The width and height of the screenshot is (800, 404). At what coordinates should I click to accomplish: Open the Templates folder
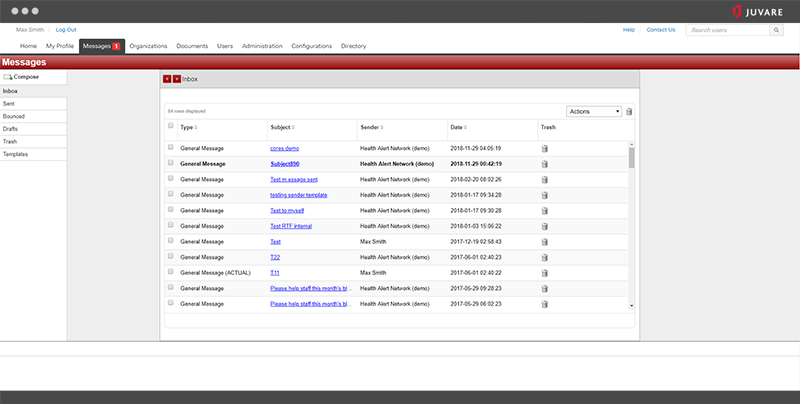click(33, 154)
